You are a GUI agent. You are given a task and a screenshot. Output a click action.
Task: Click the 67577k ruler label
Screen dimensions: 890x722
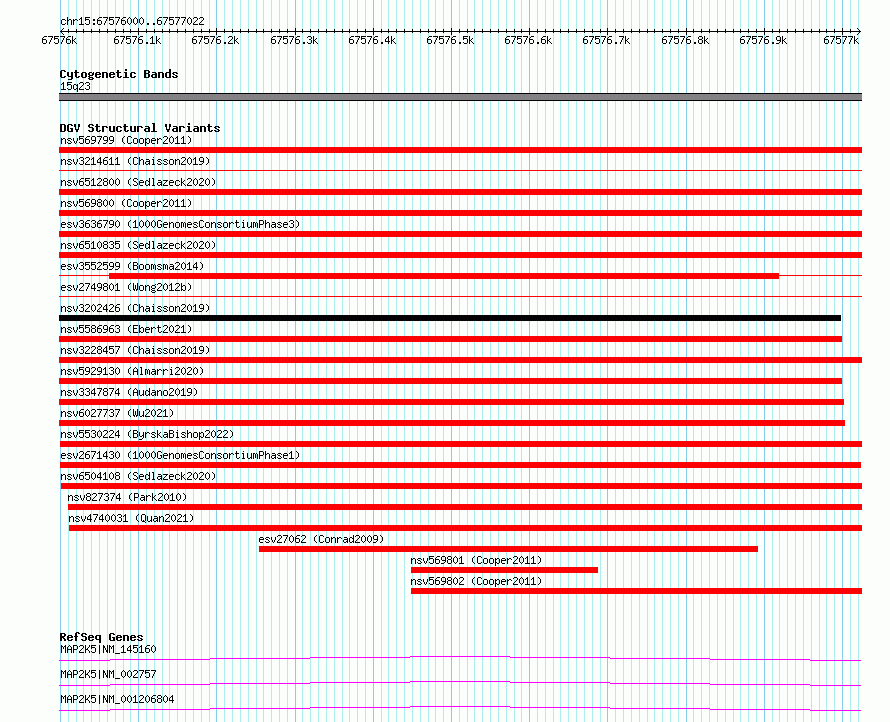(x=841, y=40)
